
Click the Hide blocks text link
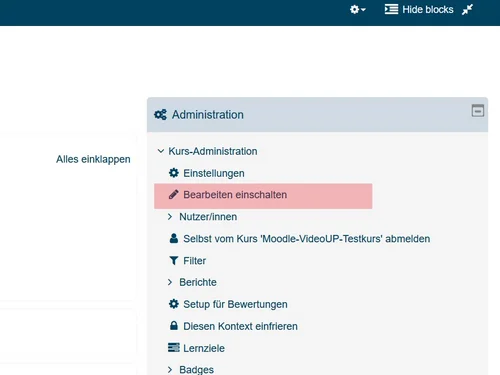pos(428,10)
